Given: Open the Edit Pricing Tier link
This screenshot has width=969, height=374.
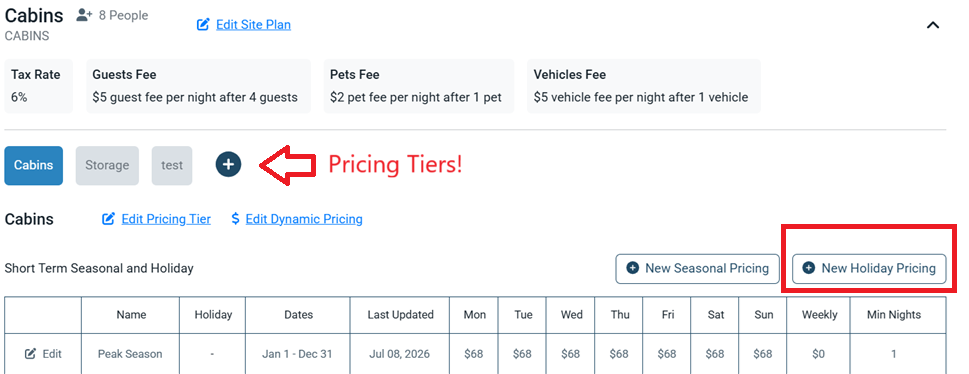Looking at the screenshot, I should pos(166,219).
